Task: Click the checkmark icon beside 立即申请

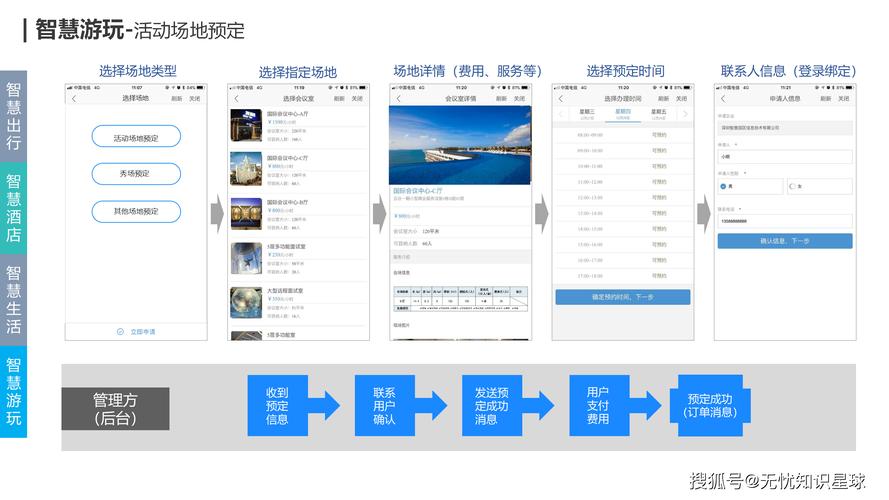Action: 119,331
